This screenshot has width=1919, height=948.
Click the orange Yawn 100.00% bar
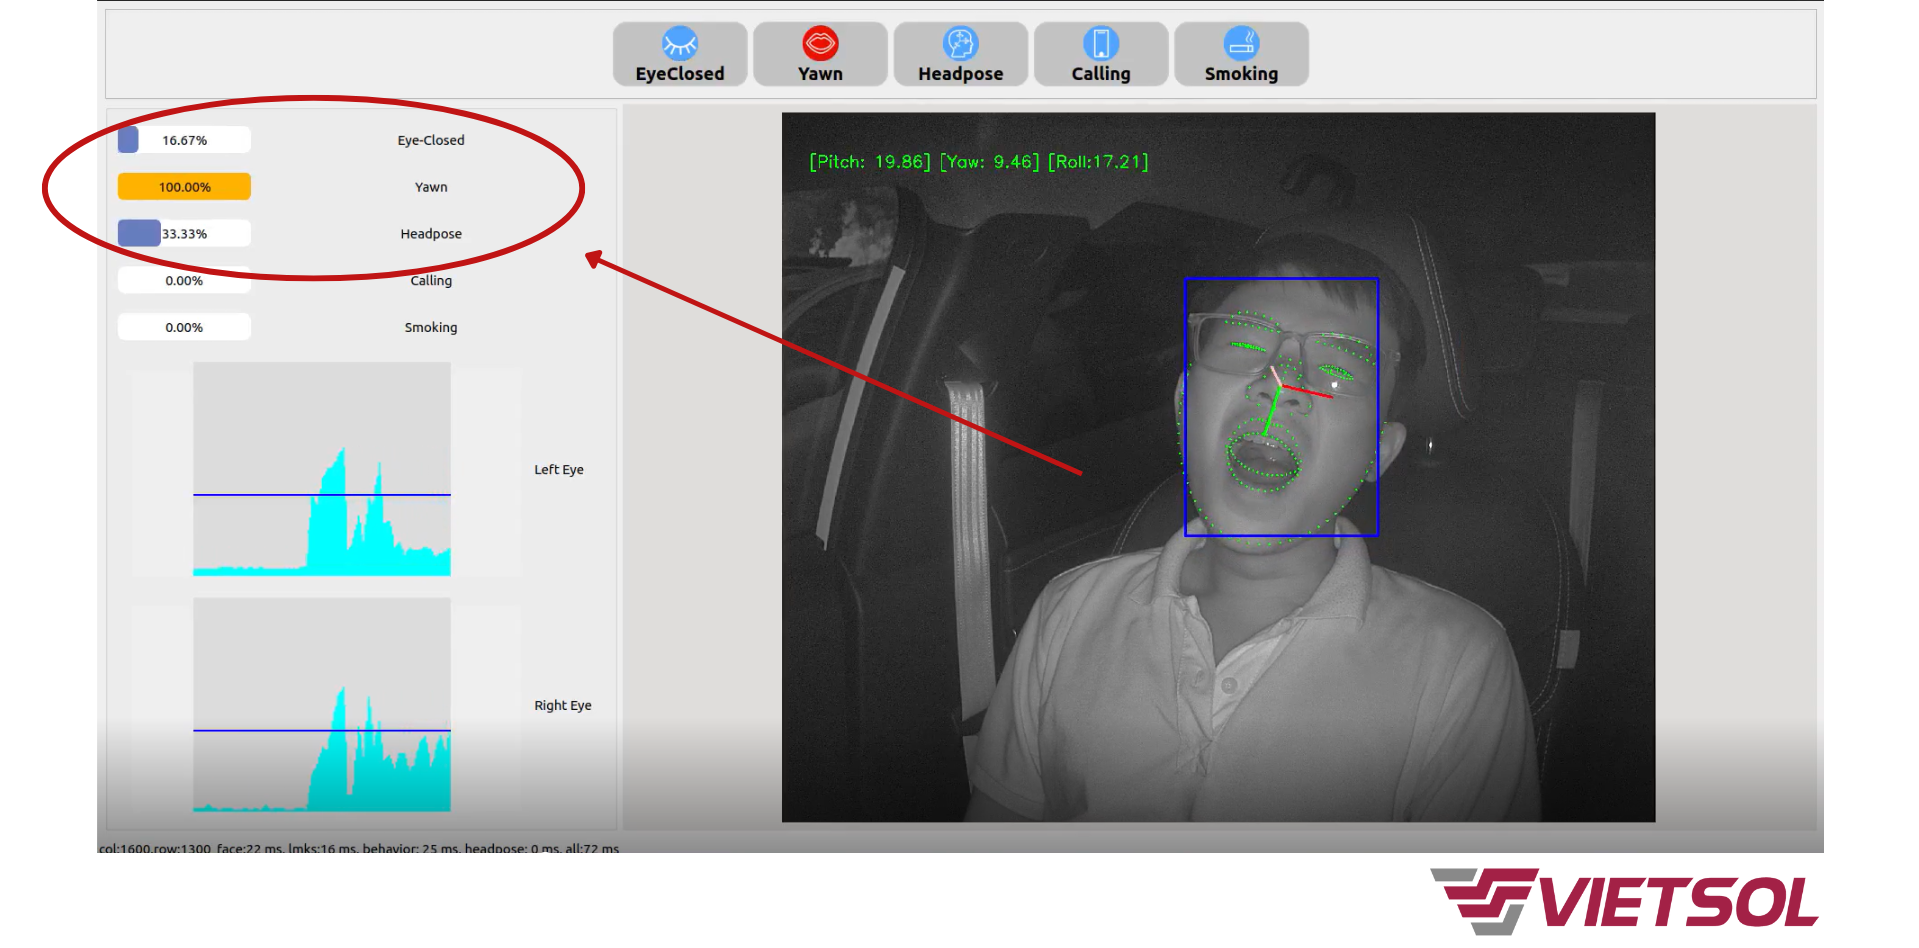(x=184, y=187)
